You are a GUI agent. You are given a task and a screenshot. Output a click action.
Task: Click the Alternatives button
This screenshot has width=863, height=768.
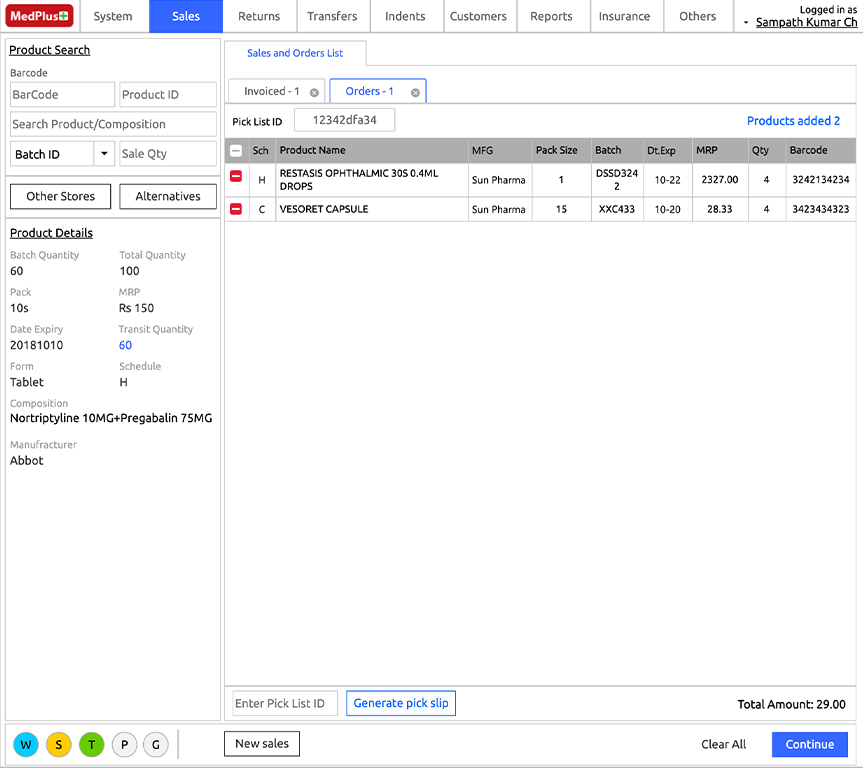(x=168, y=197)
